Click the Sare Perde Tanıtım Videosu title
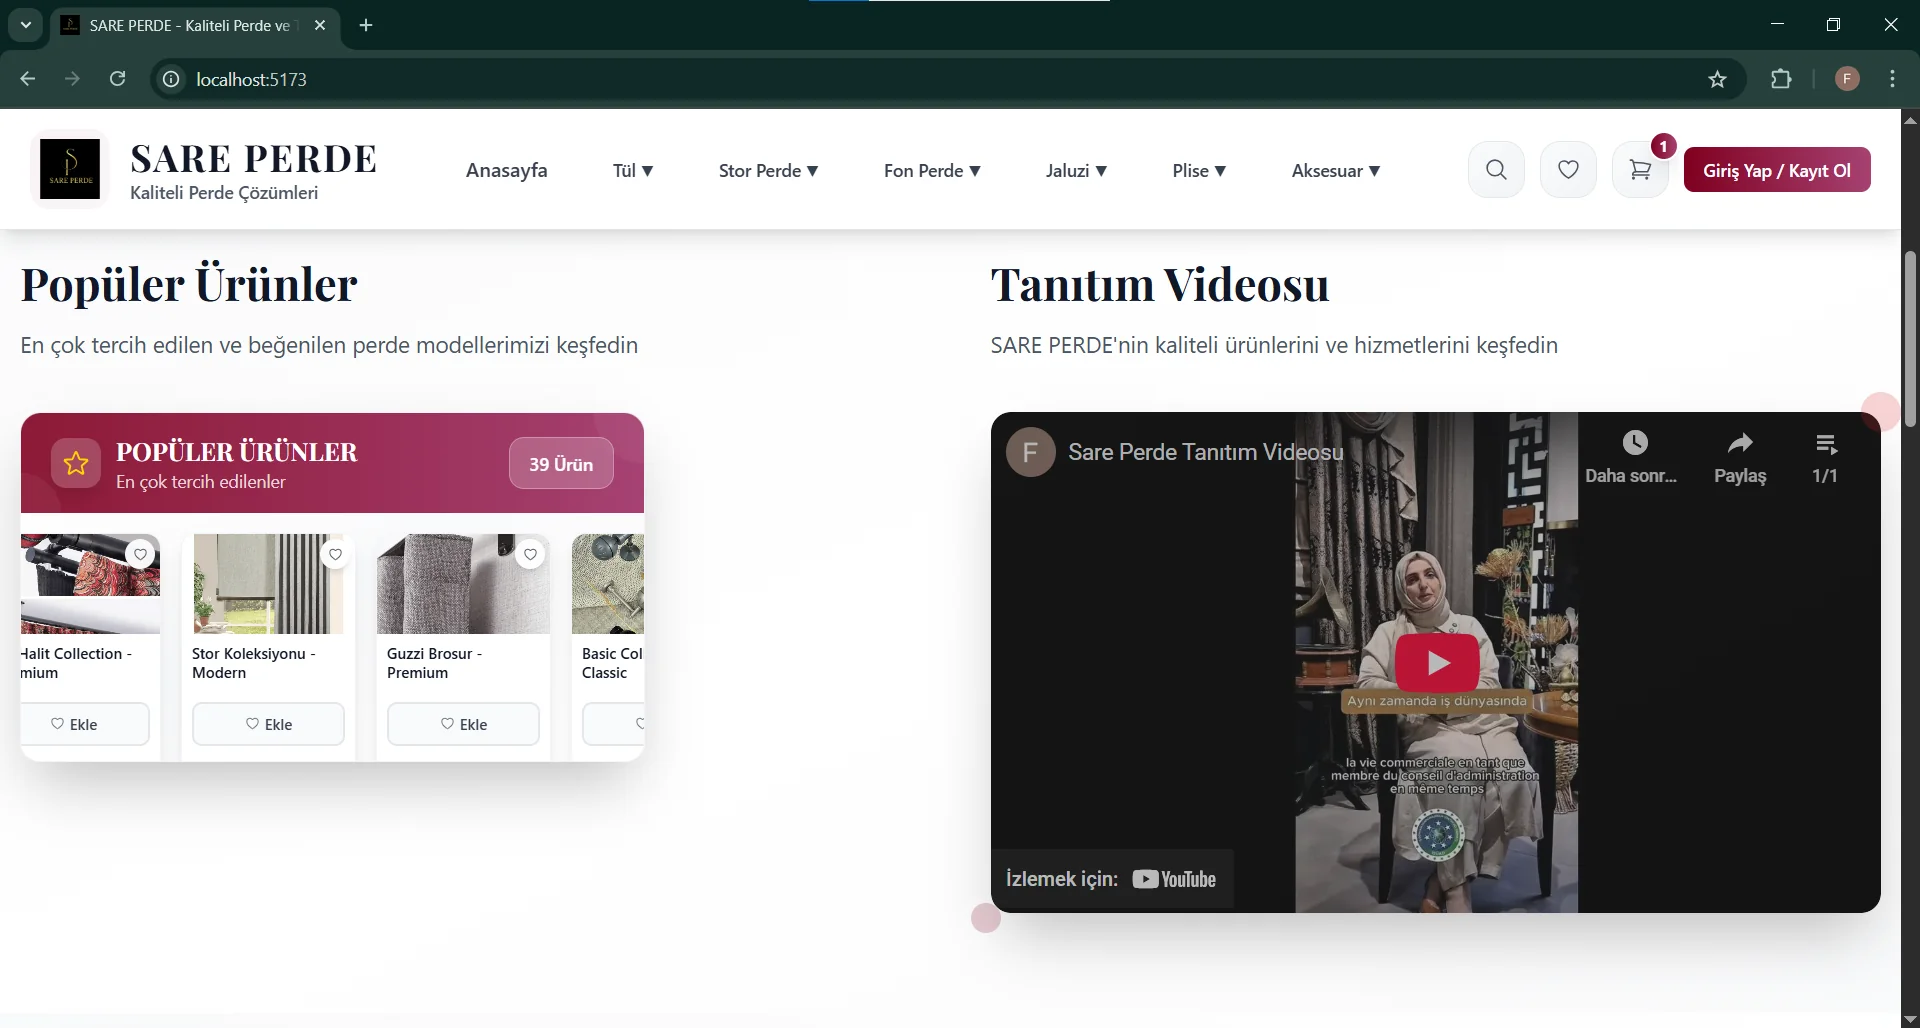The height and width of the screenshot is (1028, 1920). (1206, 452)
